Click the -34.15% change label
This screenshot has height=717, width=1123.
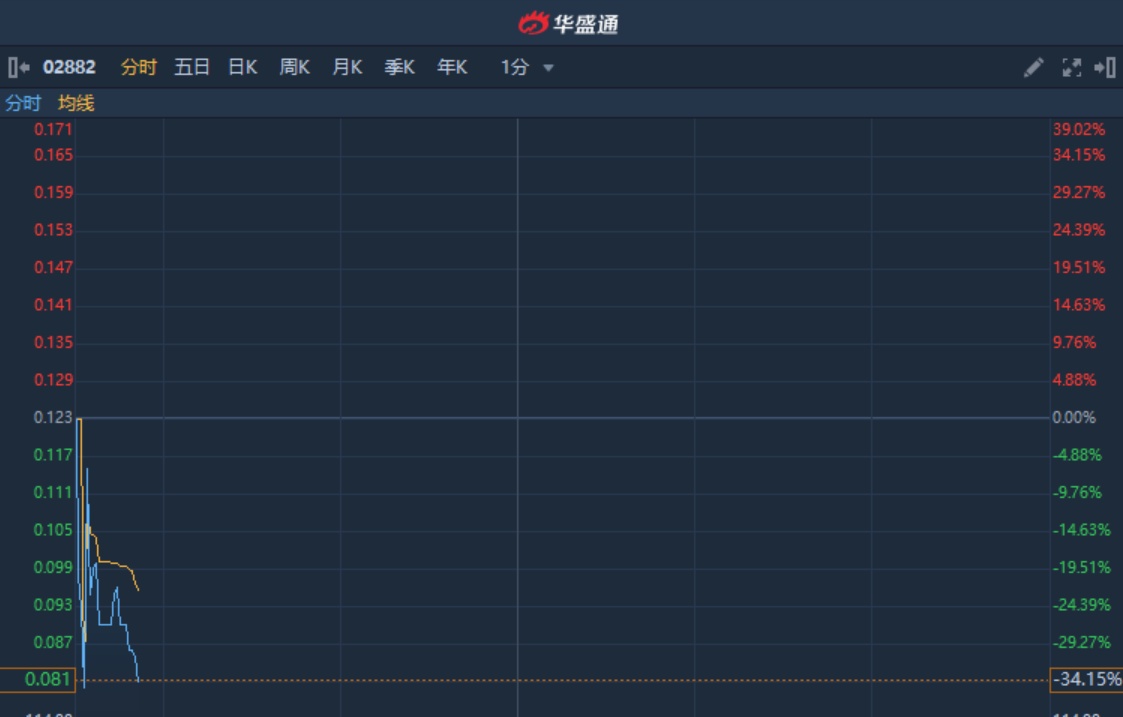coord(1086,679)
